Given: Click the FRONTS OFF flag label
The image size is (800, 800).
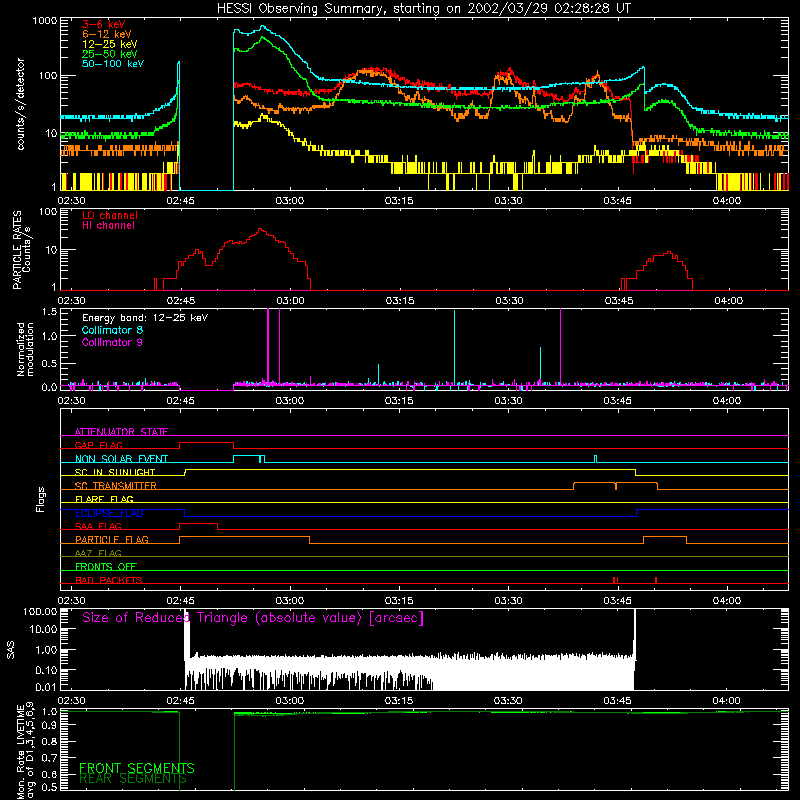Looking at the screenshot, I should click(106, 566).
